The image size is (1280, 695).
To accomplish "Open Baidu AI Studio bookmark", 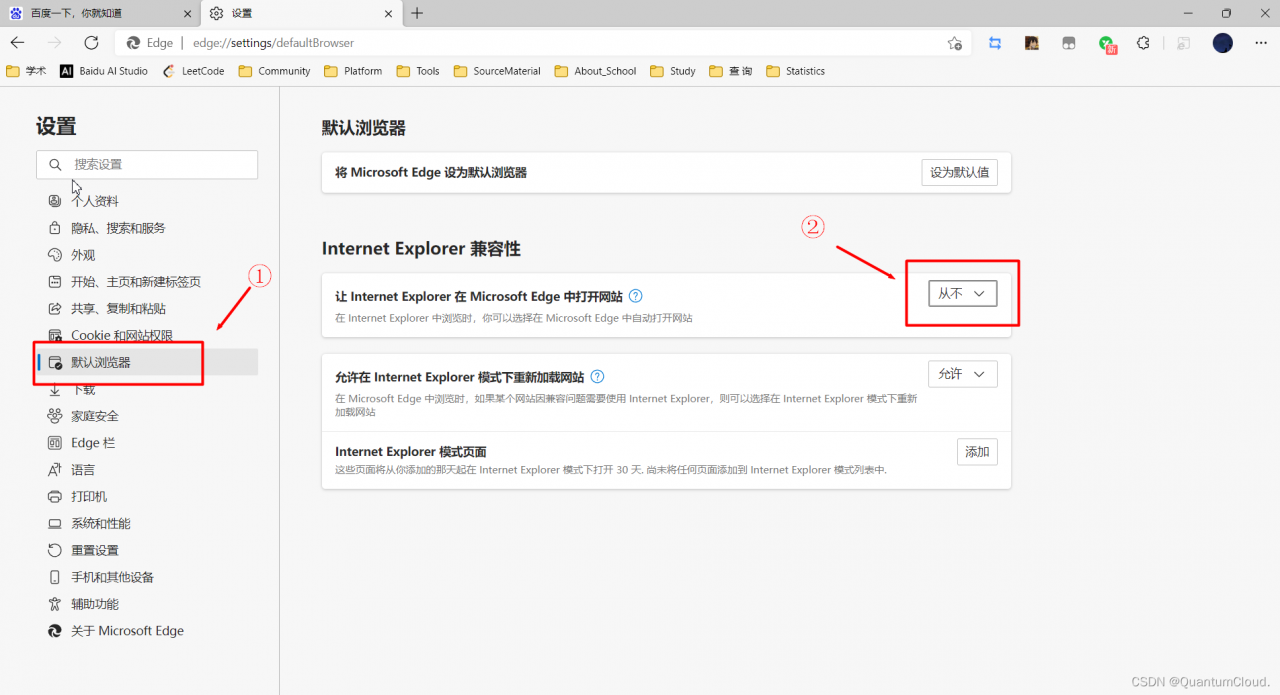I will [104, 71].
